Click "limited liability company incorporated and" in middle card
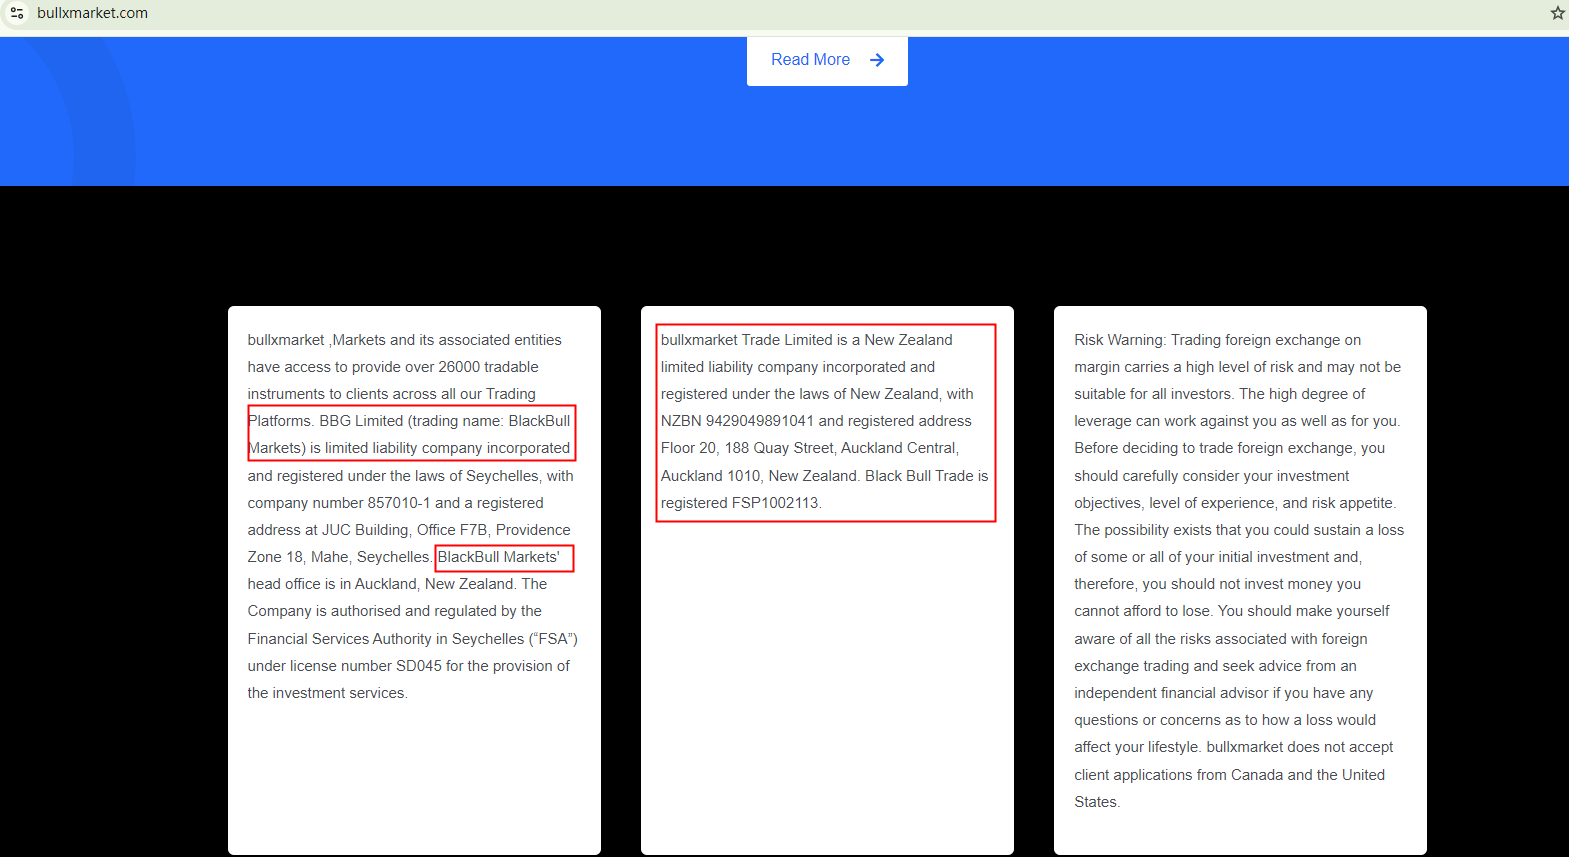 [798, 367]
